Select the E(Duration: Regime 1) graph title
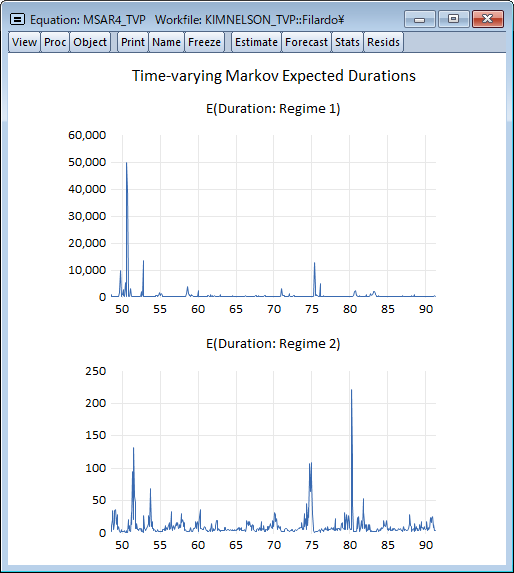 273,109
